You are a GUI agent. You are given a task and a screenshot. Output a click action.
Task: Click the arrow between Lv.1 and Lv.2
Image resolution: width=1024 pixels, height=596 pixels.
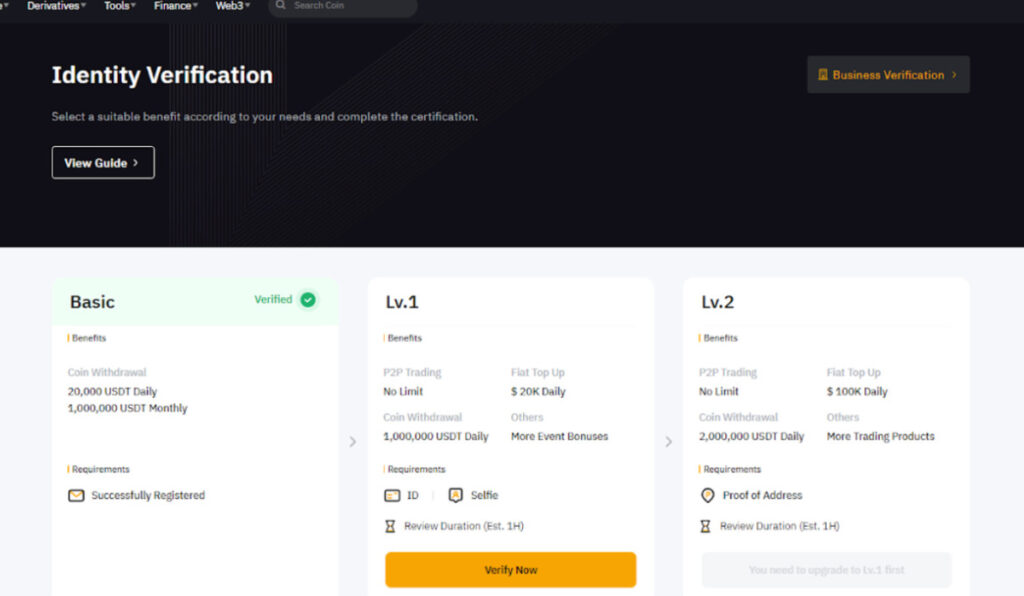(669, 441)
